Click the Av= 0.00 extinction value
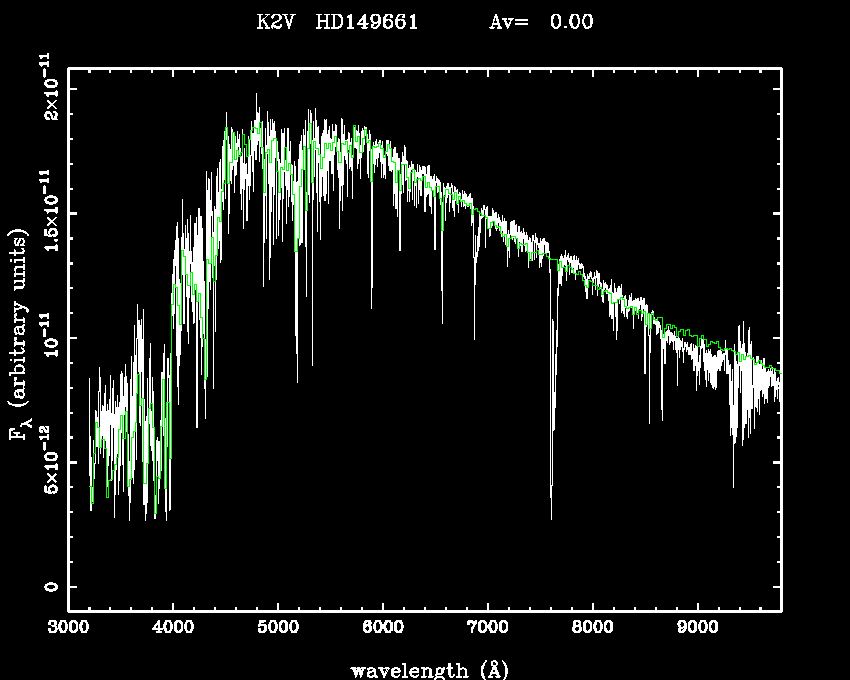Image resolution: width=850 pixels, height=680 pixels. pos(541,22)
